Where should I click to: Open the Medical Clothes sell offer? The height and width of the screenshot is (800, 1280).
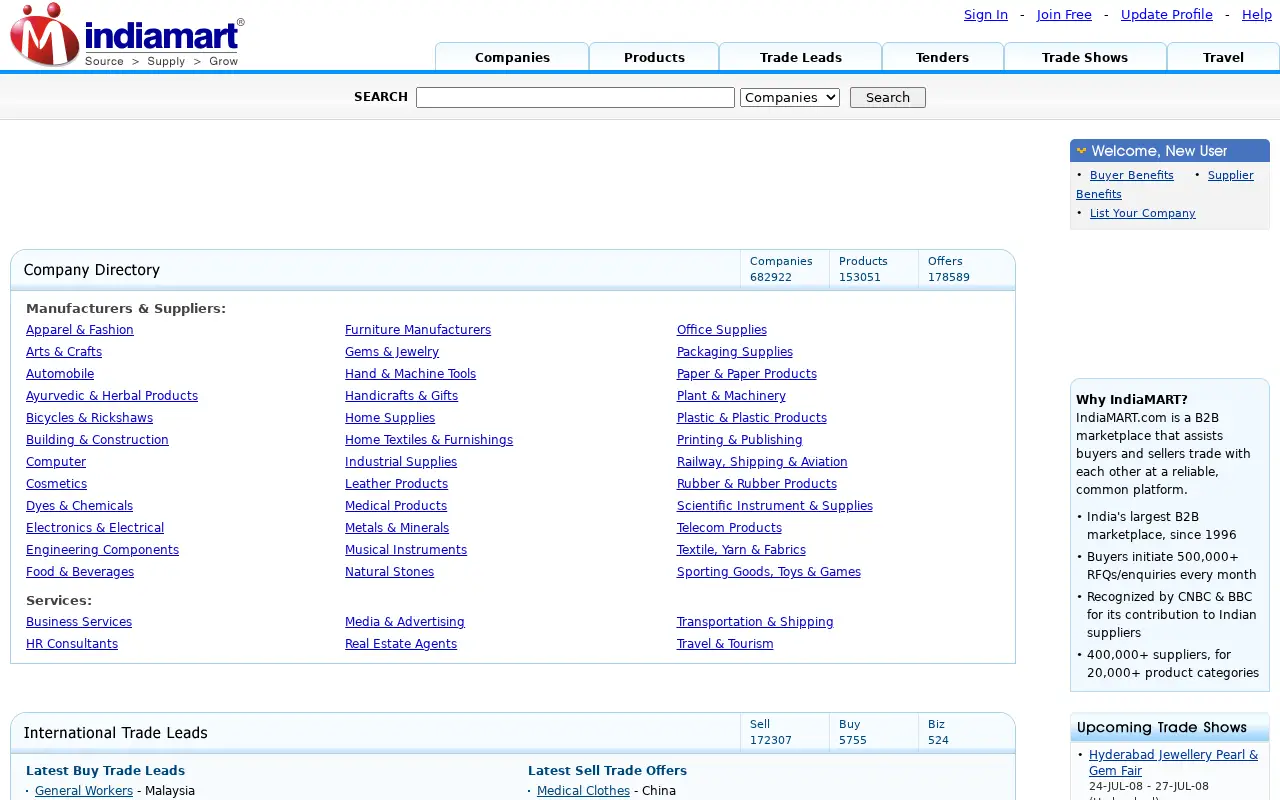click(583, 791)
